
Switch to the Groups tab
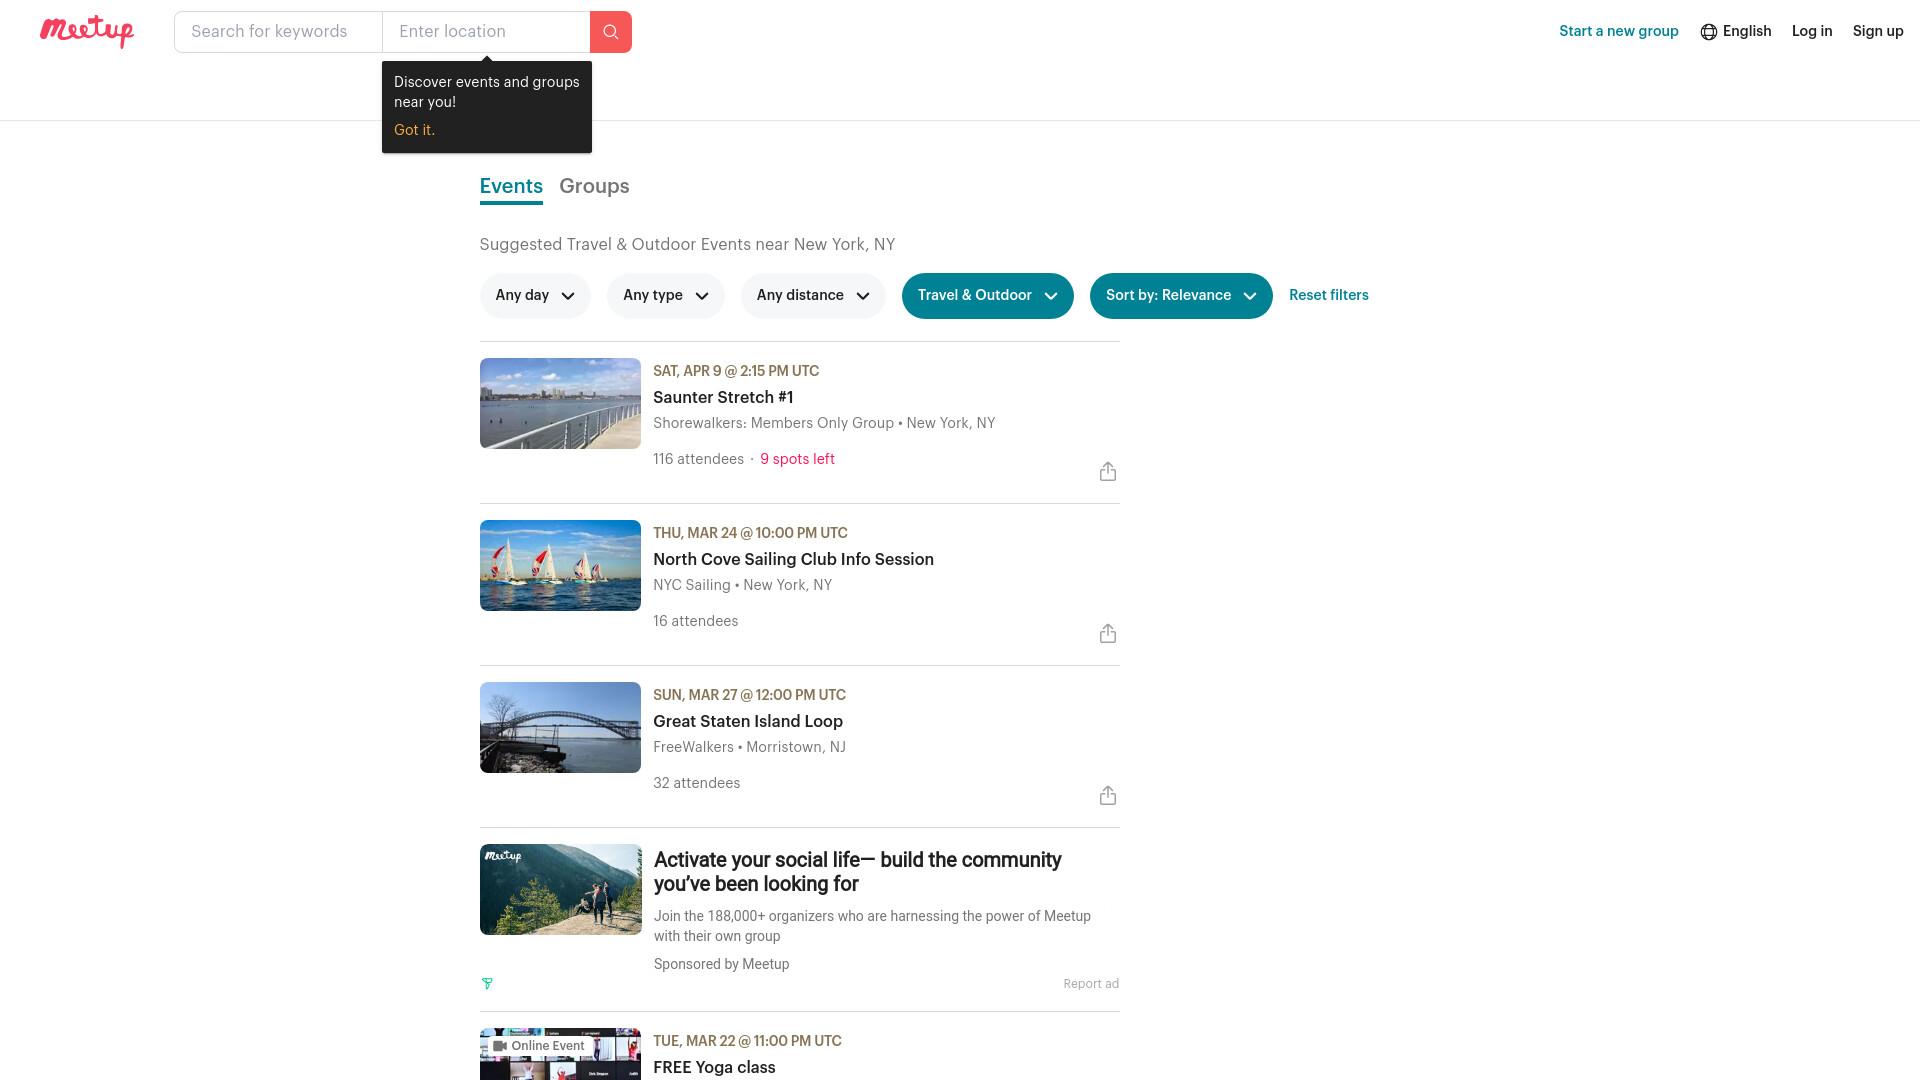[594, 187]
